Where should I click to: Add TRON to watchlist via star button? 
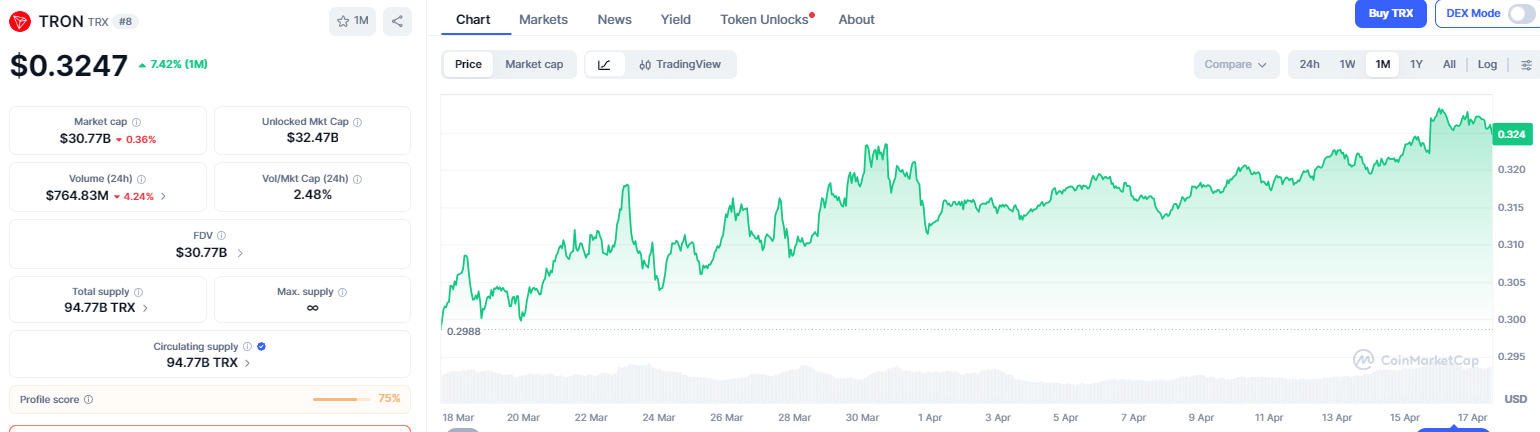click(352, 21)
